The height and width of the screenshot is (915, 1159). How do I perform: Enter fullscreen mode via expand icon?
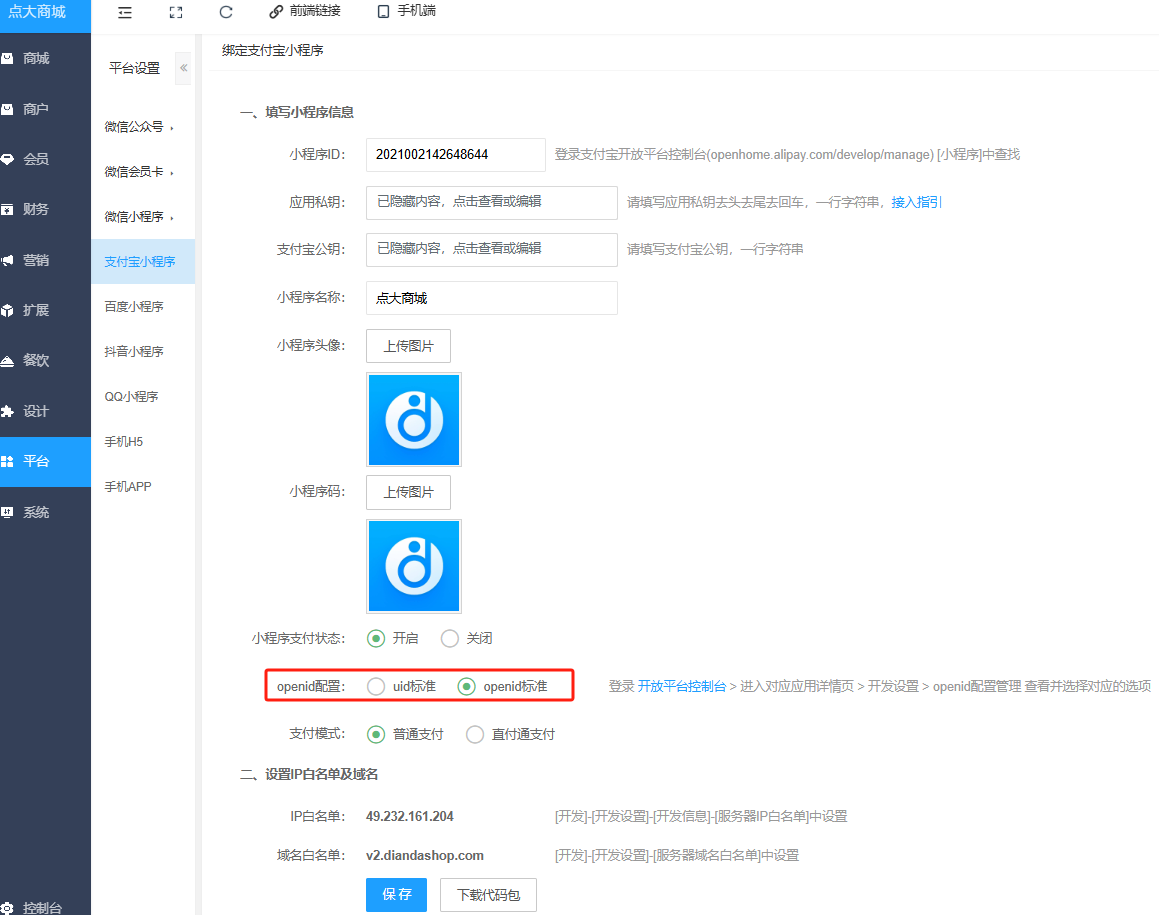[176, 13]
